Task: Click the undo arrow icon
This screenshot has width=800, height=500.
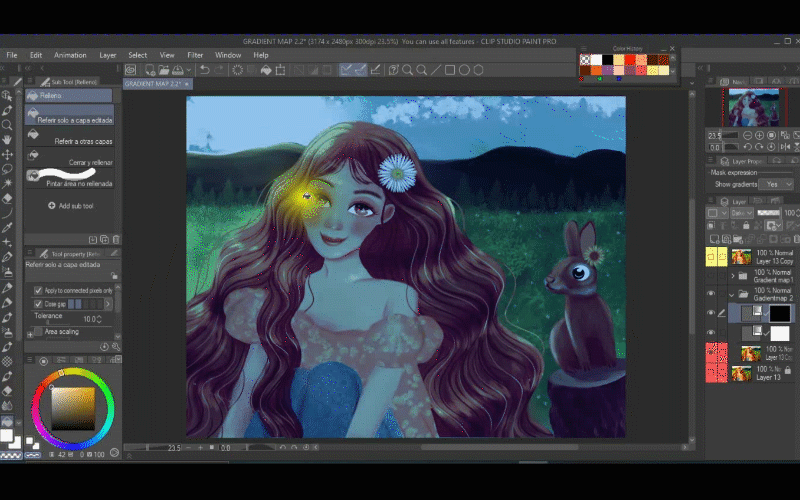Action: pos(204,70)
